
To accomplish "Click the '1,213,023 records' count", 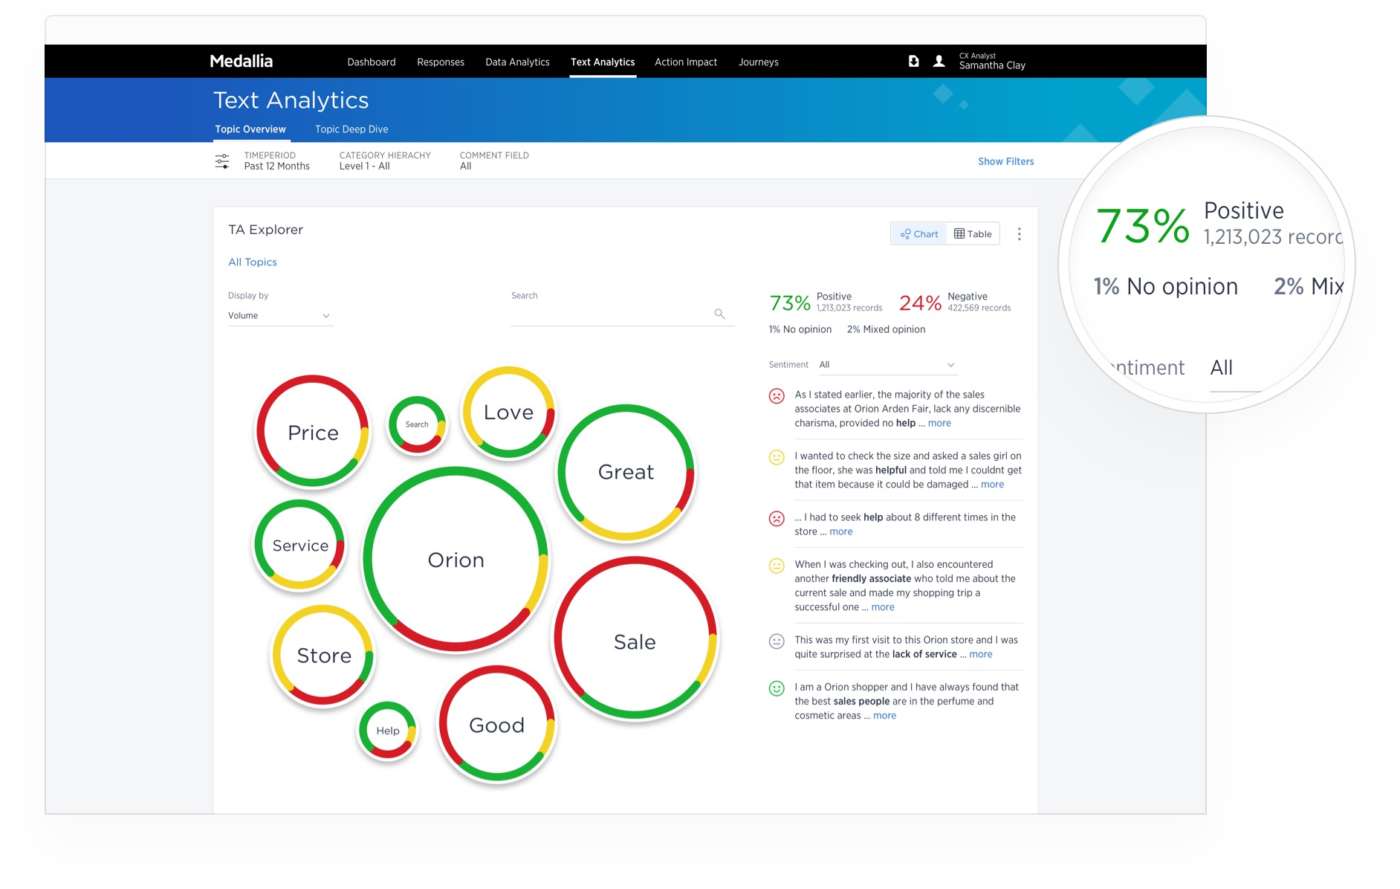I will pyautogui.click(x=849, y=308).
